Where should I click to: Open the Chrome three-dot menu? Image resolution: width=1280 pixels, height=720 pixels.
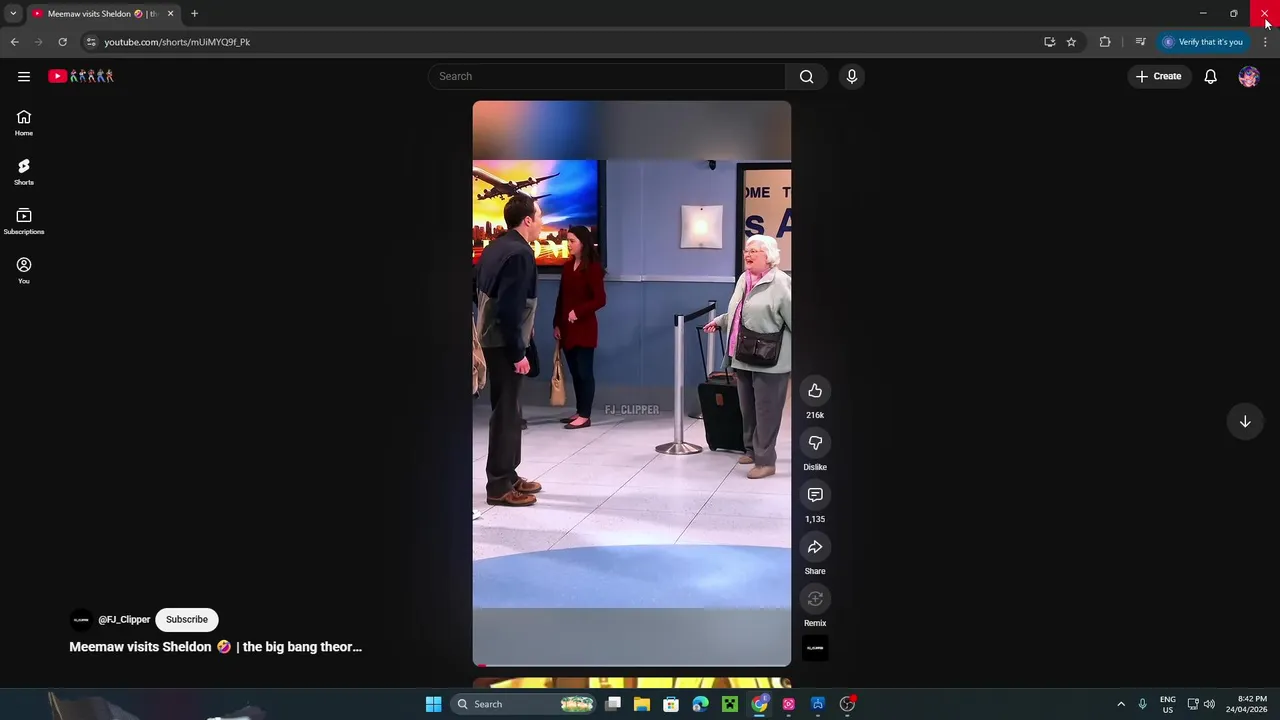[x=1265, y=42]
